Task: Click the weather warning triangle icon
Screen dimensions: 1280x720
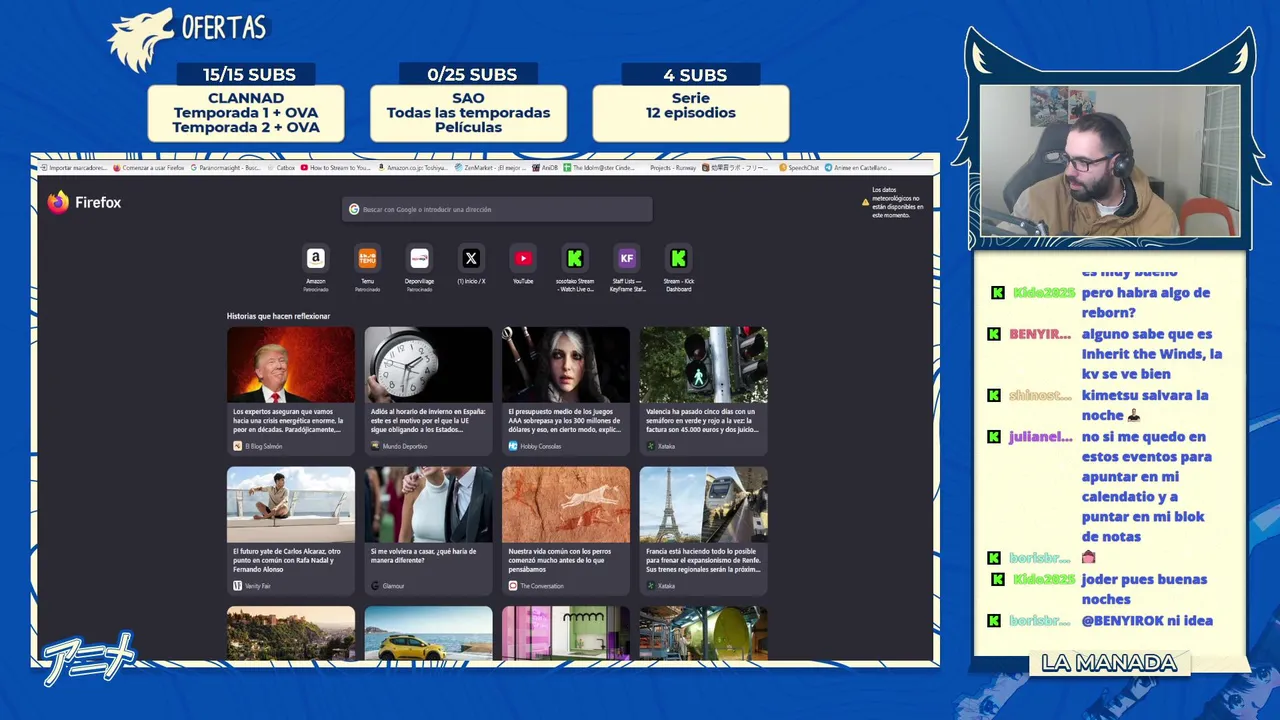Action: [866, 201]
